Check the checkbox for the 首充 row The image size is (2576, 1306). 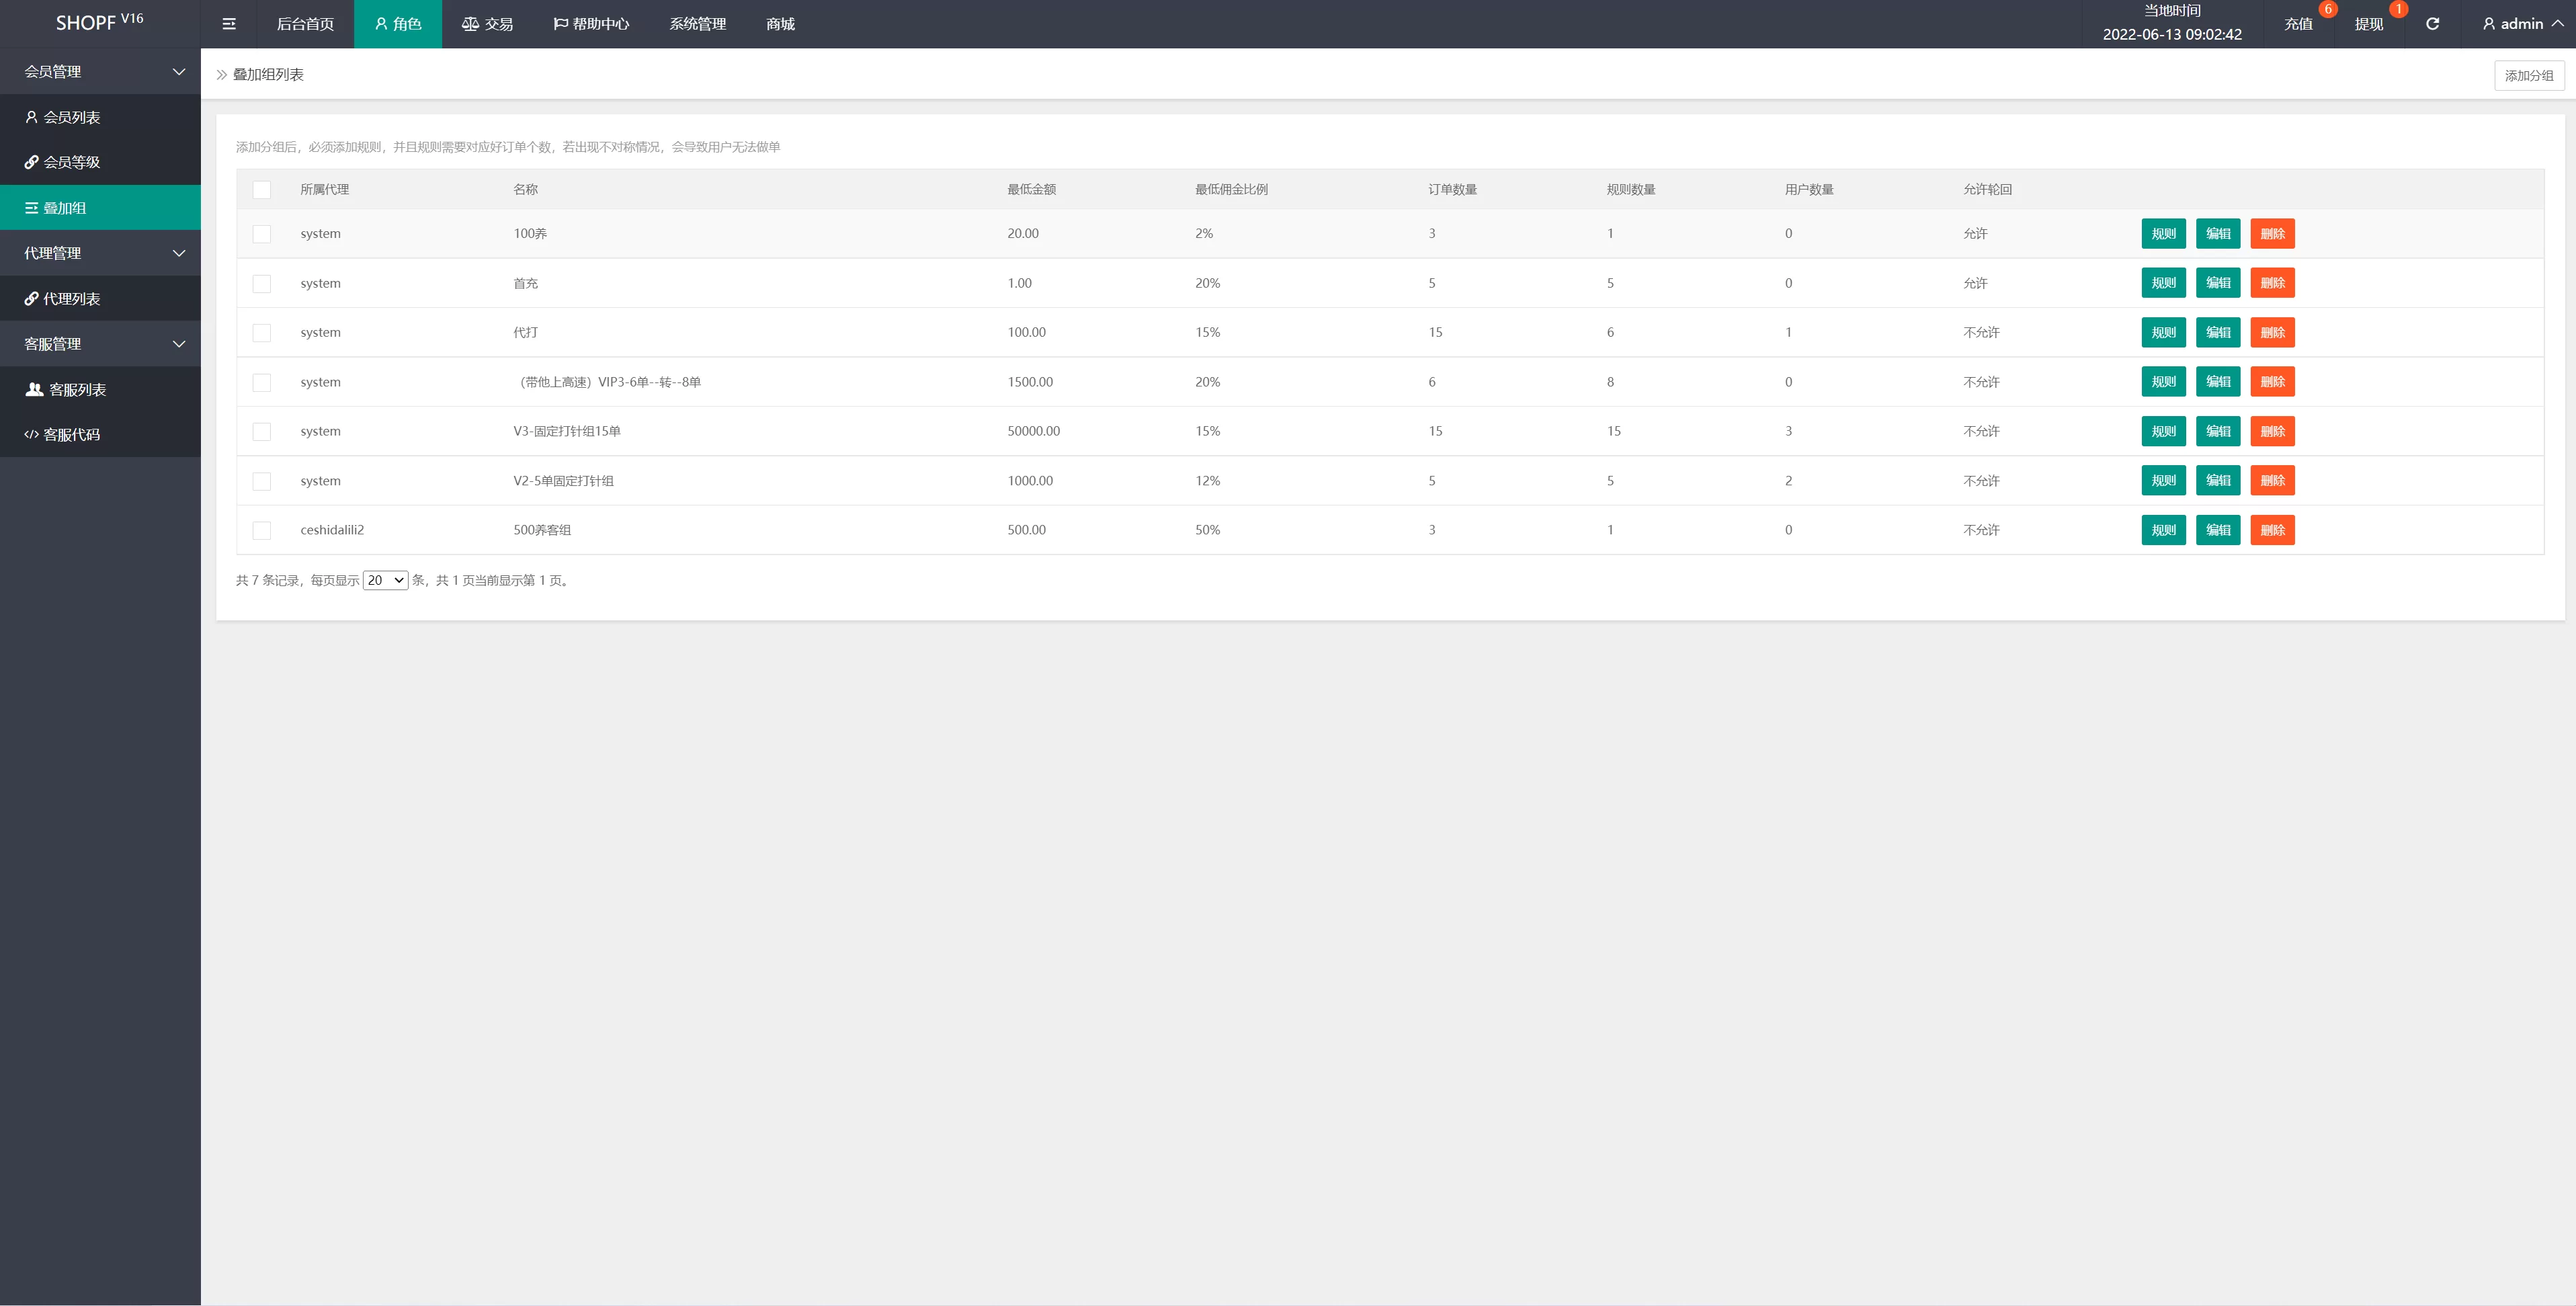coord(262,283)
